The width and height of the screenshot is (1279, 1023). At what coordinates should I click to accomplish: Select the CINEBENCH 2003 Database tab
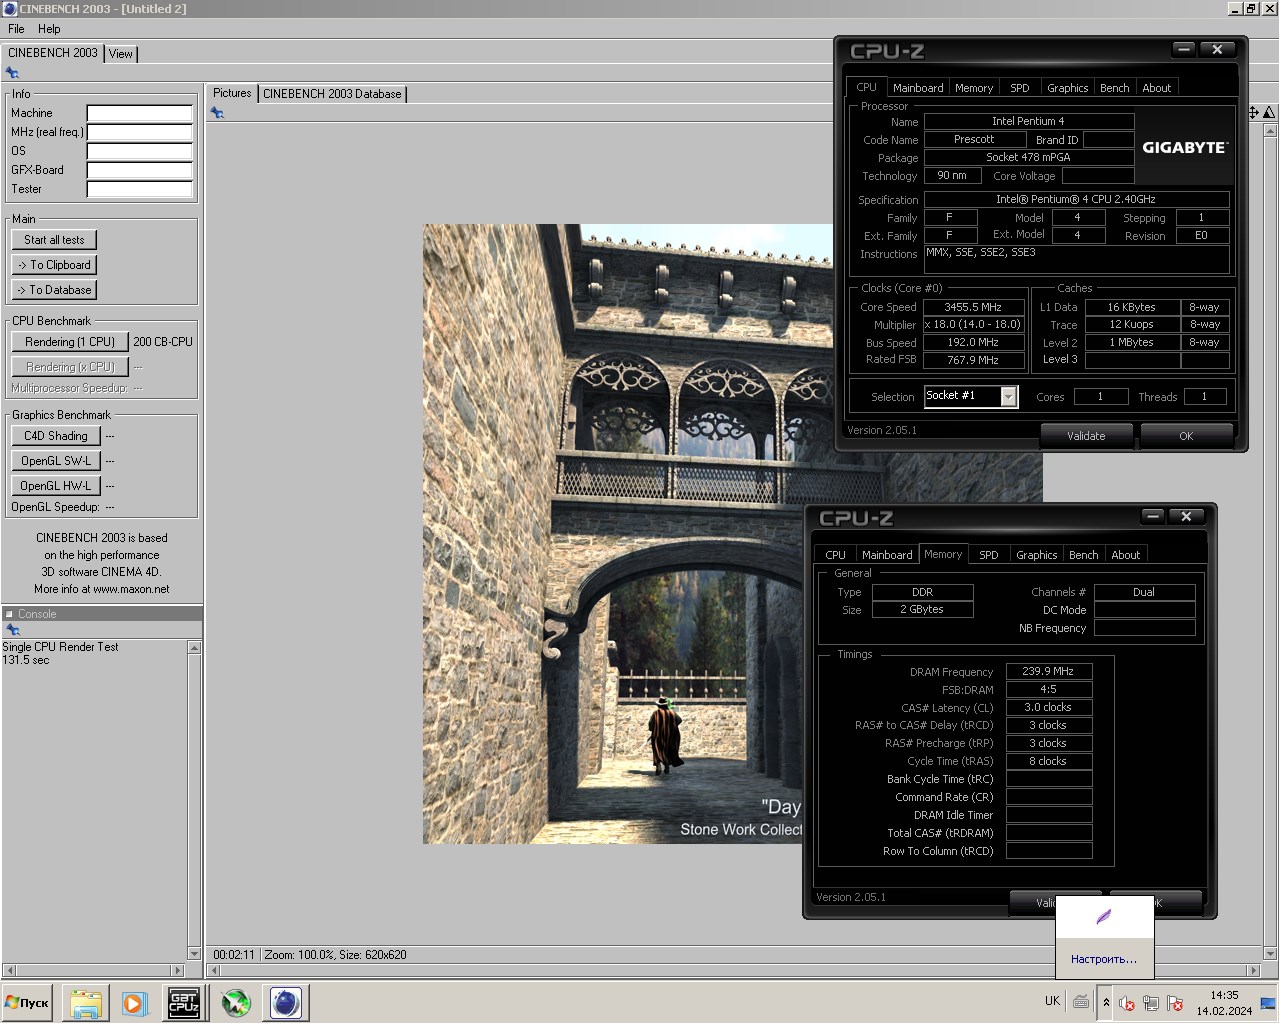(332, 94)
